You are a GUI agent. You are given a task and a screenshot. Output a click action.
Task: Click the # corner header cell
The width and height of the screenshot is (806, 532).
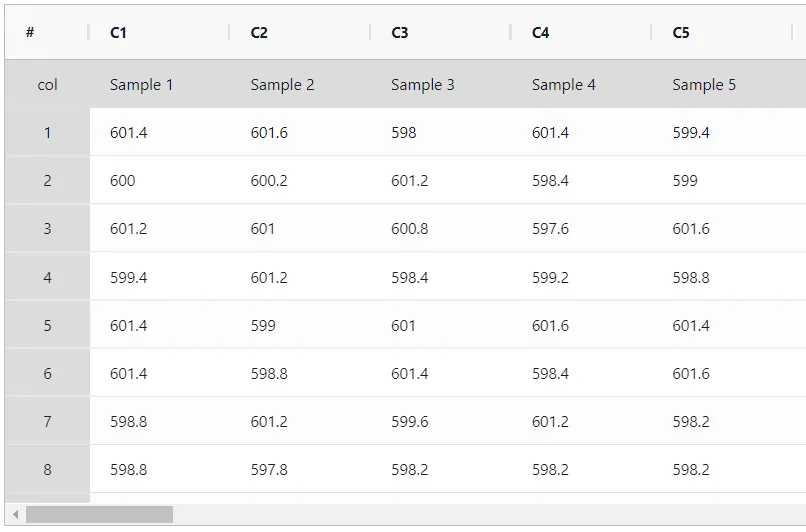coord(47,32)
